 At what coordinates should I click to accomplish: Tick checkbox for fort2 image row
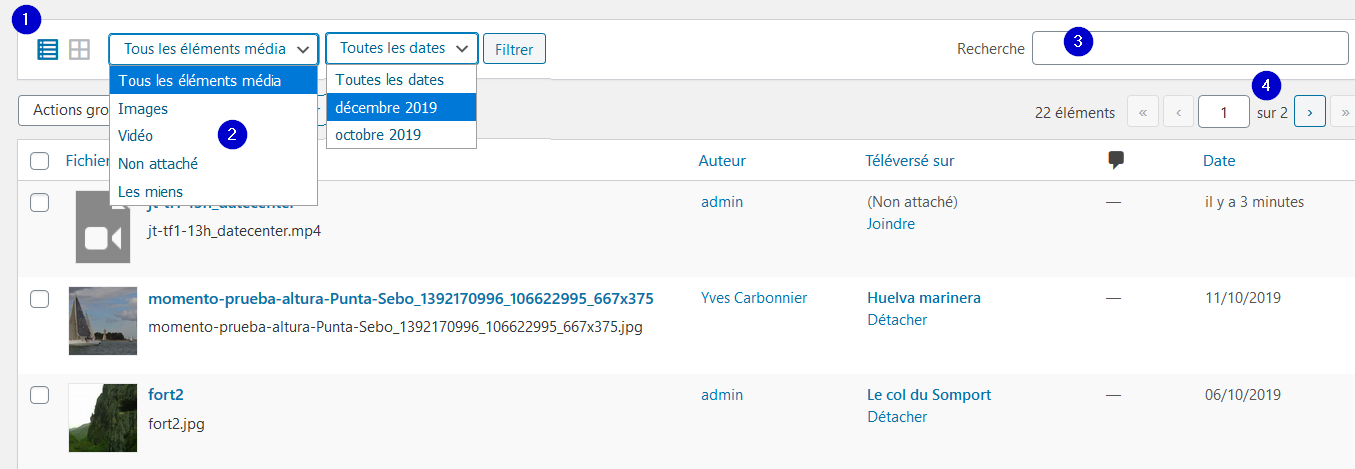click(40, 395)
